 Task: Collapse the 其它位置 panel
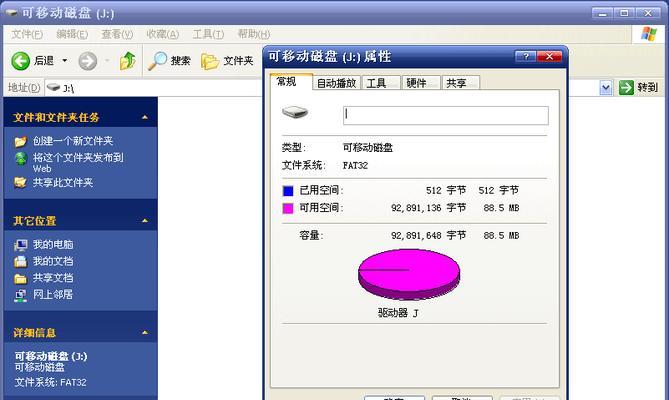coord(145,220)
